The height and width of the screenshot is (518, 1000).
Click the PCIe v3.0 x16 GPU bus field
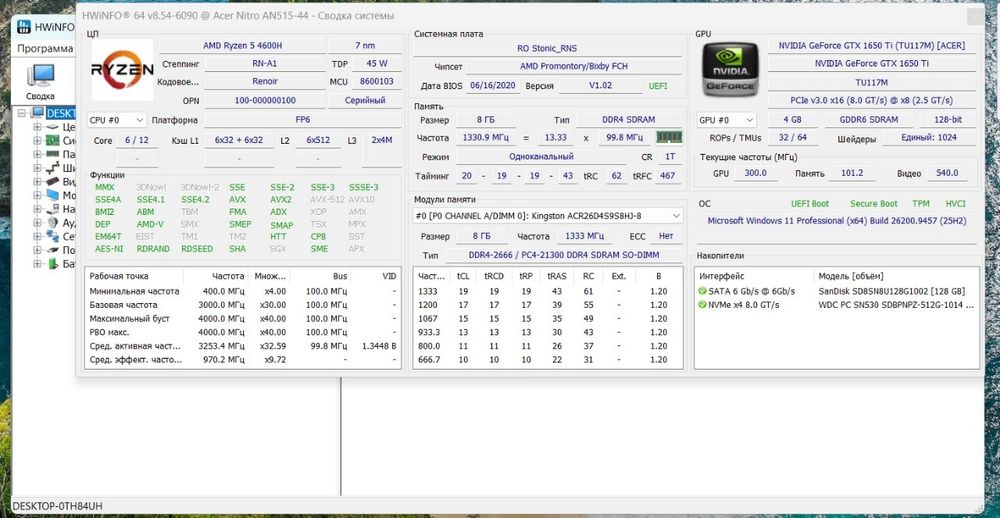click(871, 101)
